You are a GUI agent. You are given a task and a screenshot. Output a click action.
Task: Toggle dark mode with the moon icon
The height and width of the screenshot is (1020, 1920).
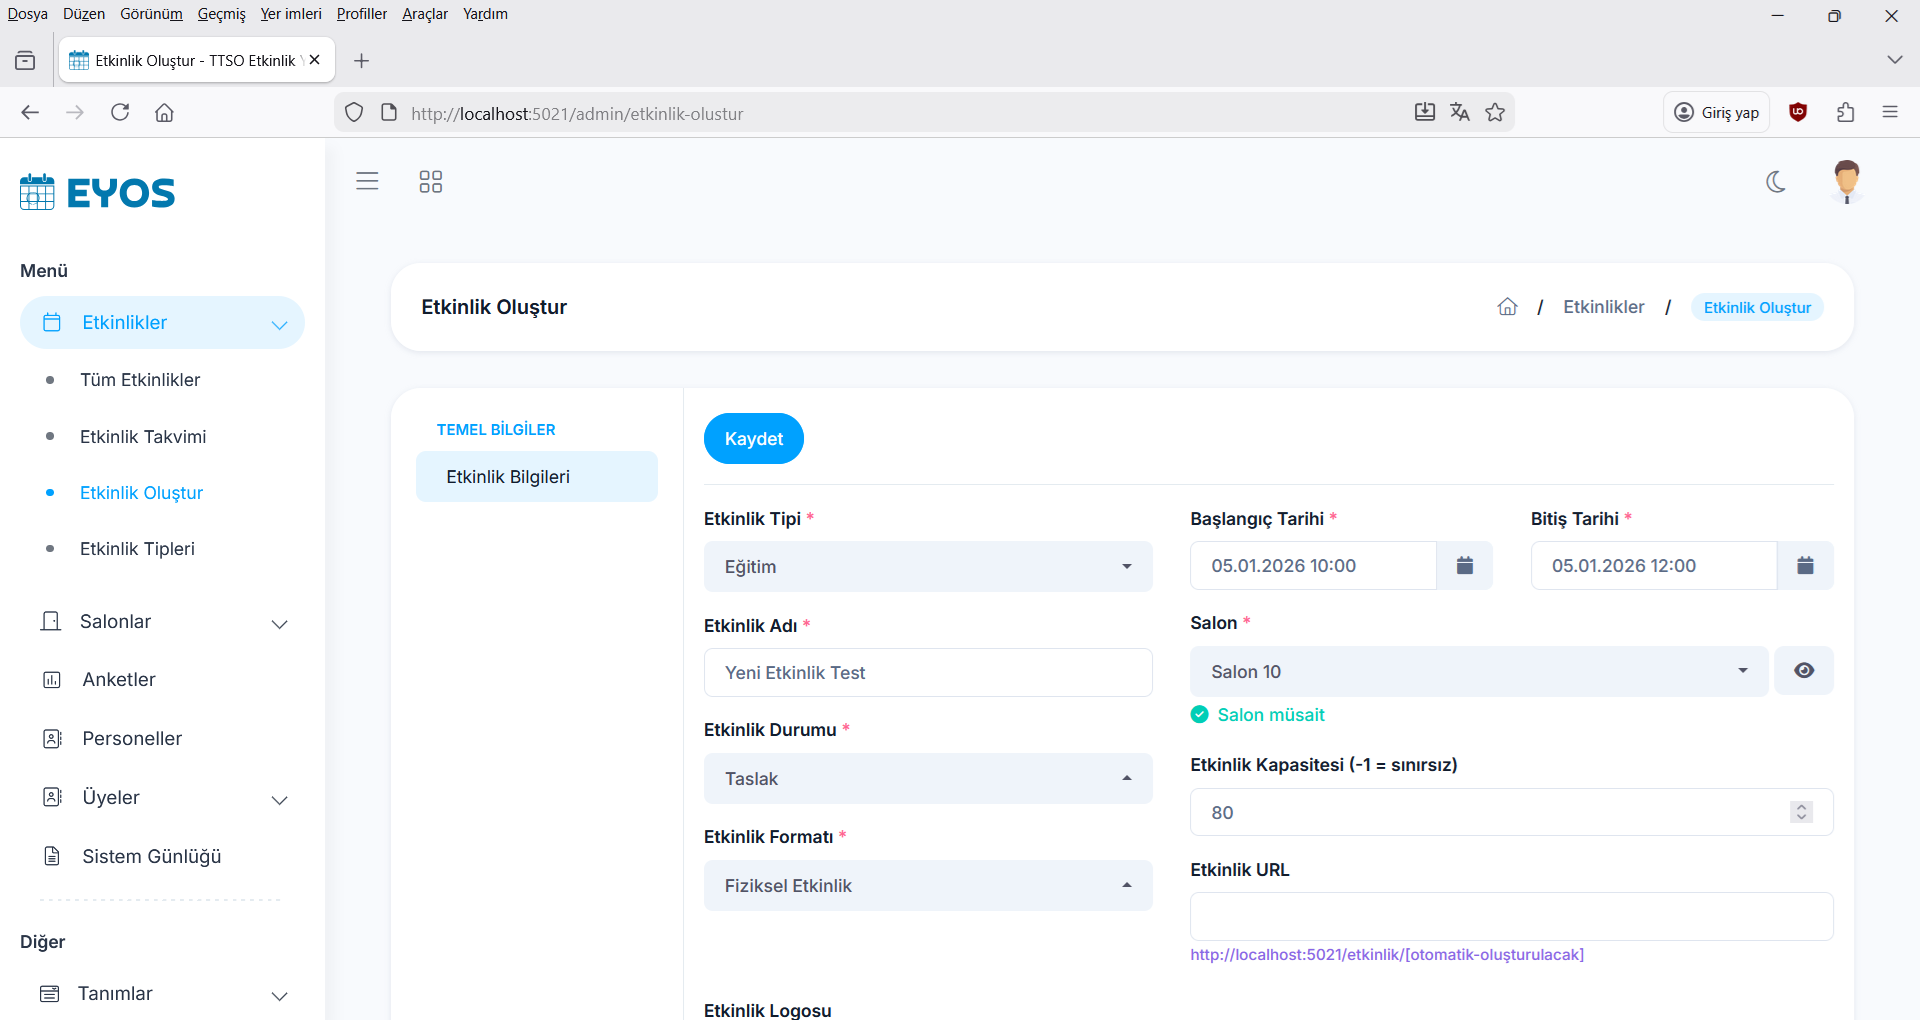click(x=1776, y=182)
